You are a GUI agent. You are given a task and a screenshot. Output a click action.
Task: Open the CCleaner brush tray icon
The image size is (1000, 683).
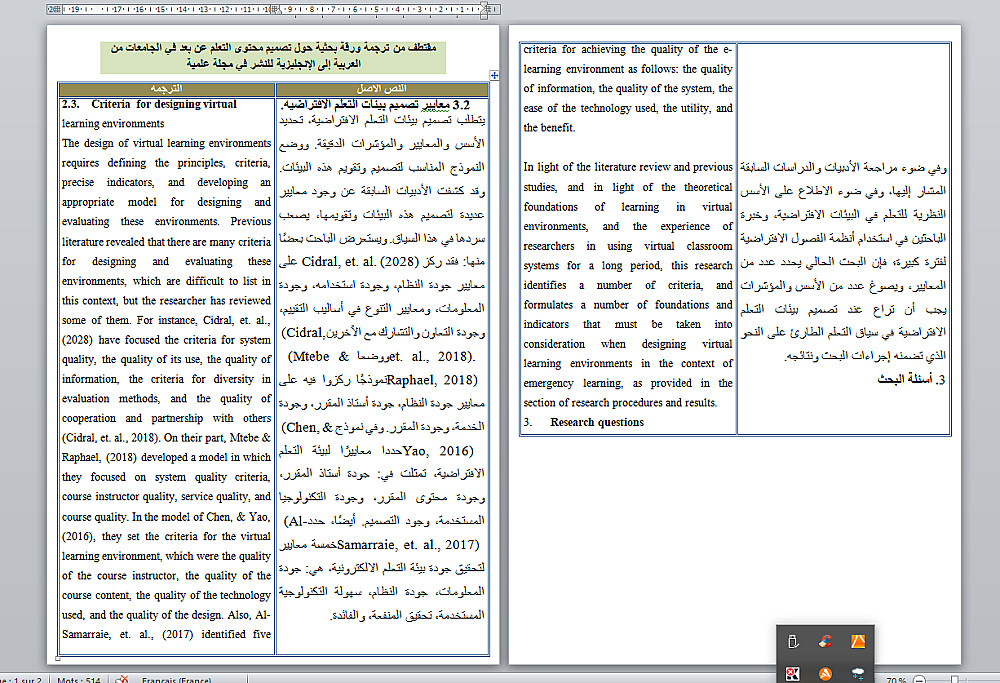pos(825,642)
